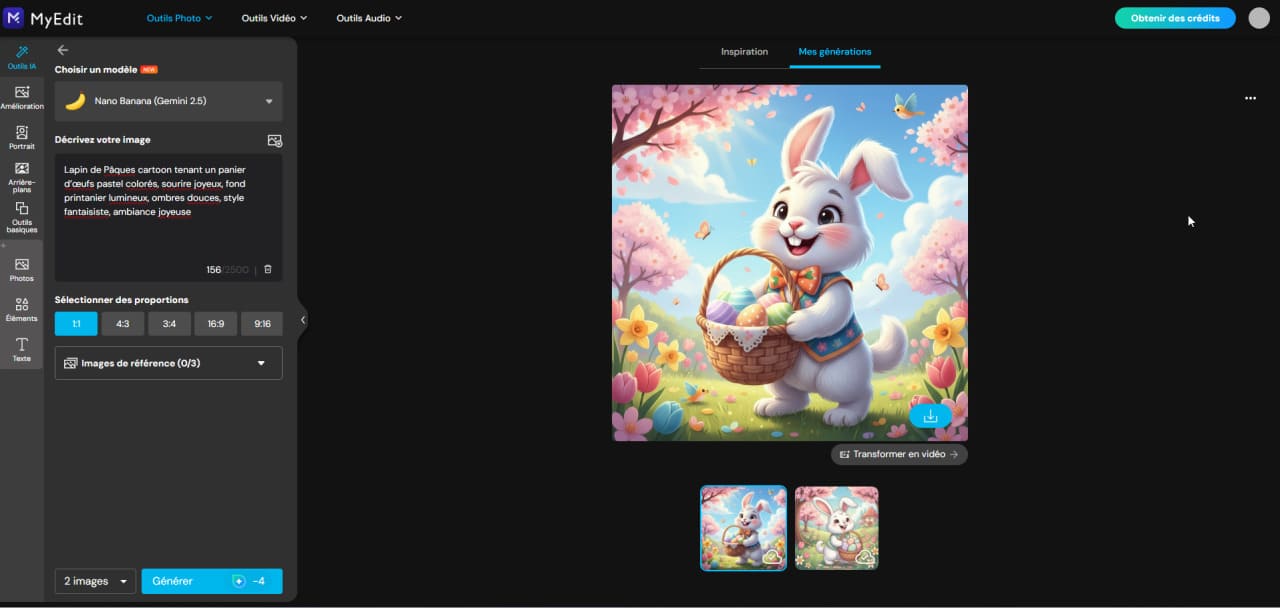Open the Outils Photo menu

coord(180,18)
